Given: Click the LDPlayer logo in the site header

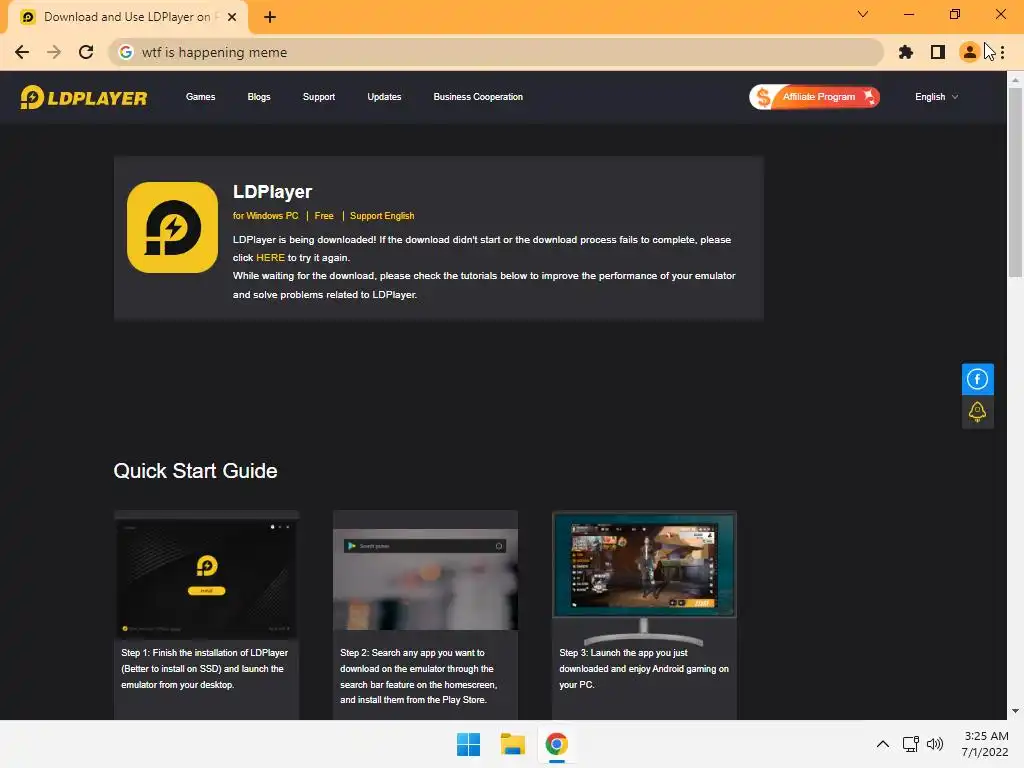Looking at the screenshot, I should tap(84, 97).
